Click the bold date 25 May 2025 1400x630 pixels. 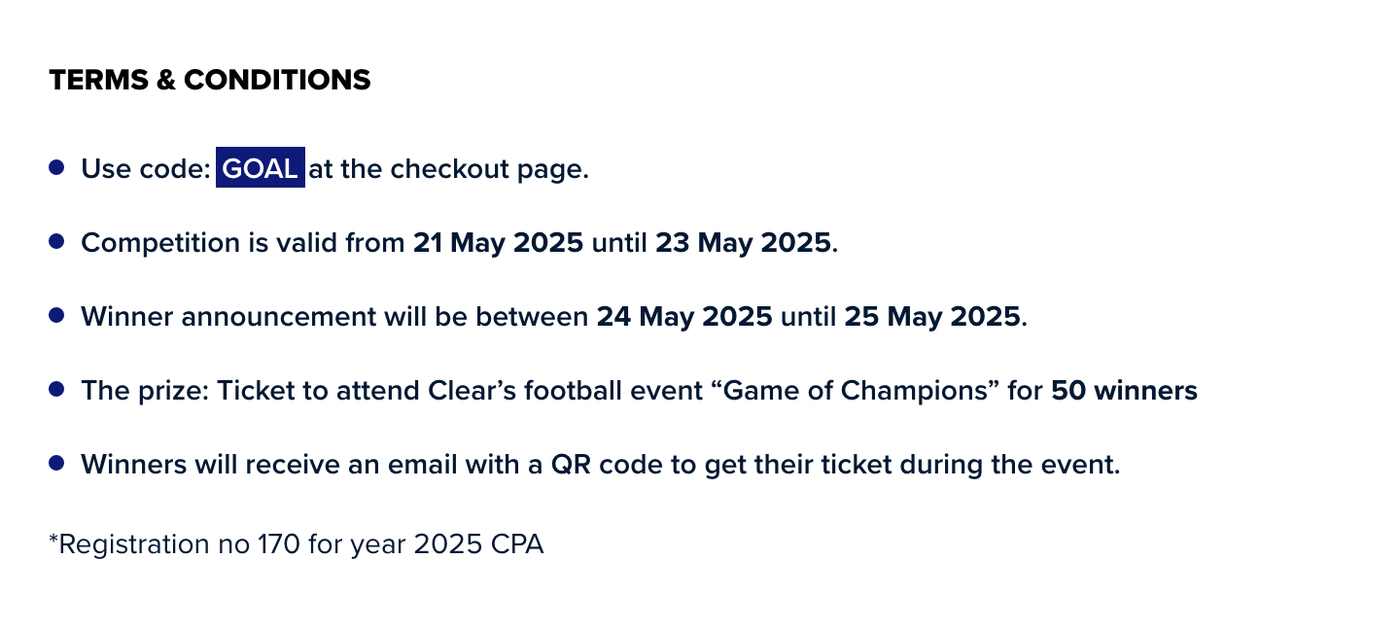click(x=932, y=317)
